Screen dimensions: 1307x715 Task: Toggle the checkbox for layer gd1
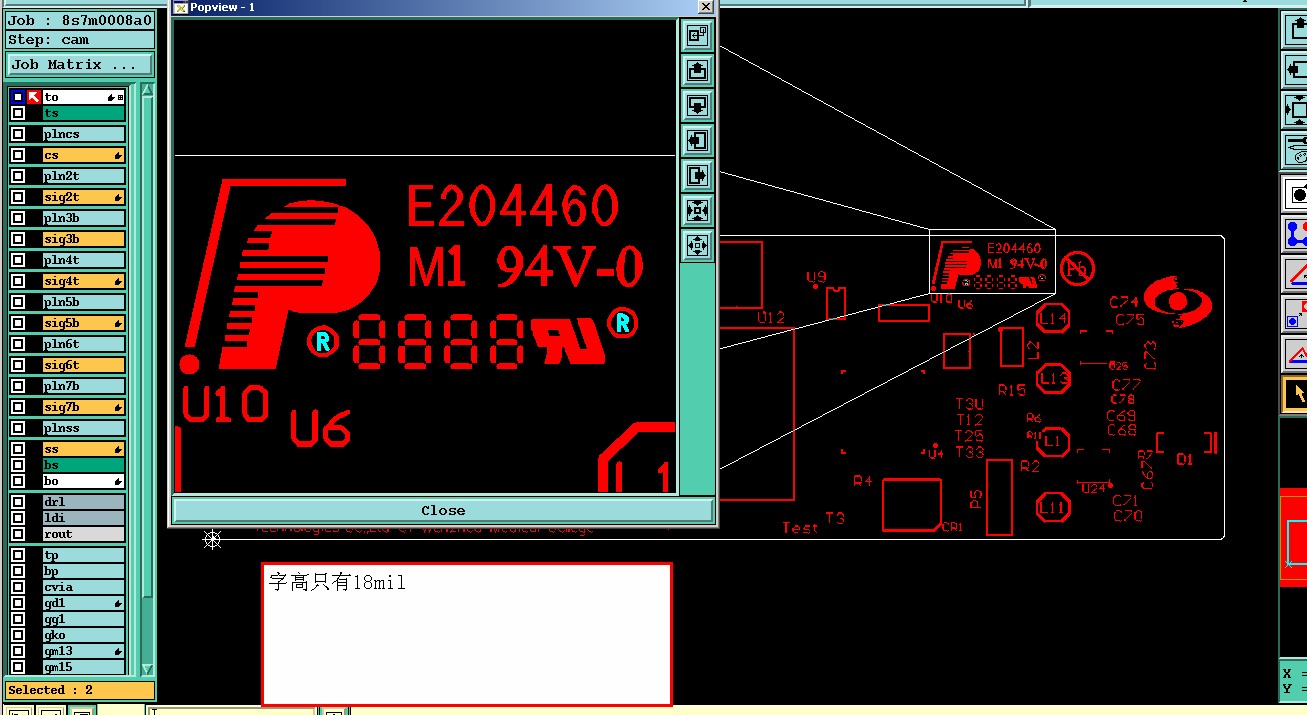click(x=18, y=603)
